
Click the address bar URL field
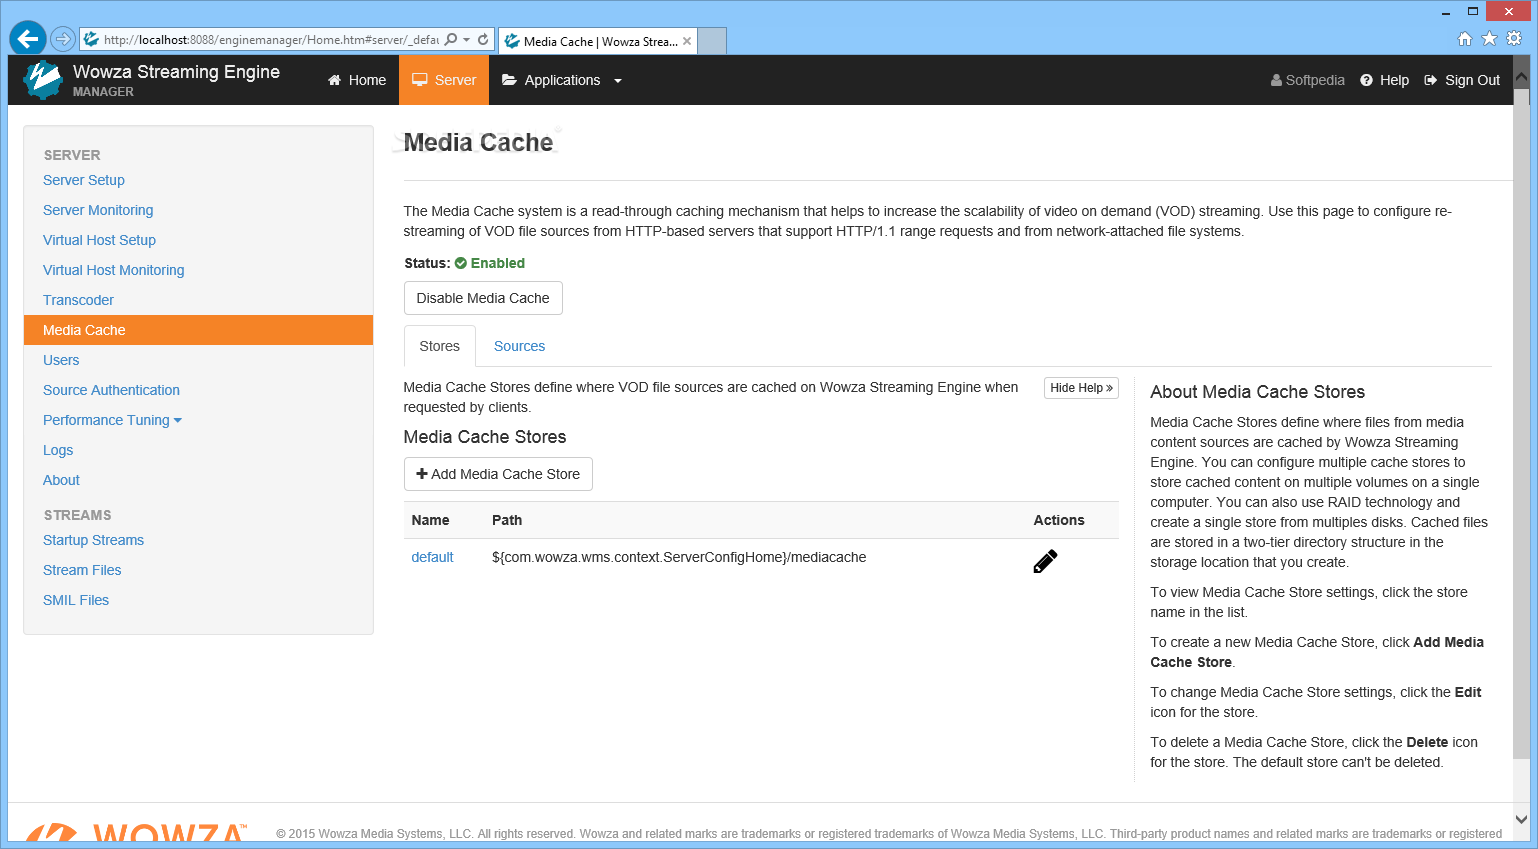click(x=270, y=40)
